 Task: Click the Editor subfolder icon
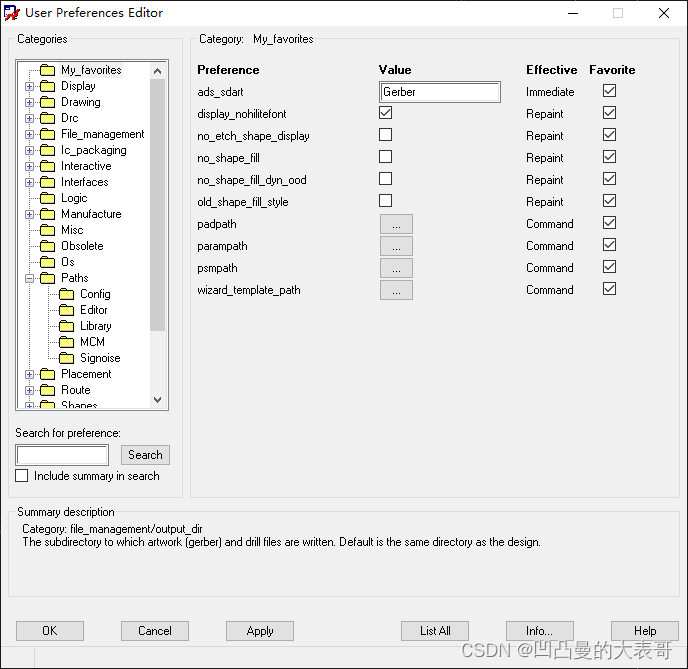pyautogui.click(x=66, y=310)
